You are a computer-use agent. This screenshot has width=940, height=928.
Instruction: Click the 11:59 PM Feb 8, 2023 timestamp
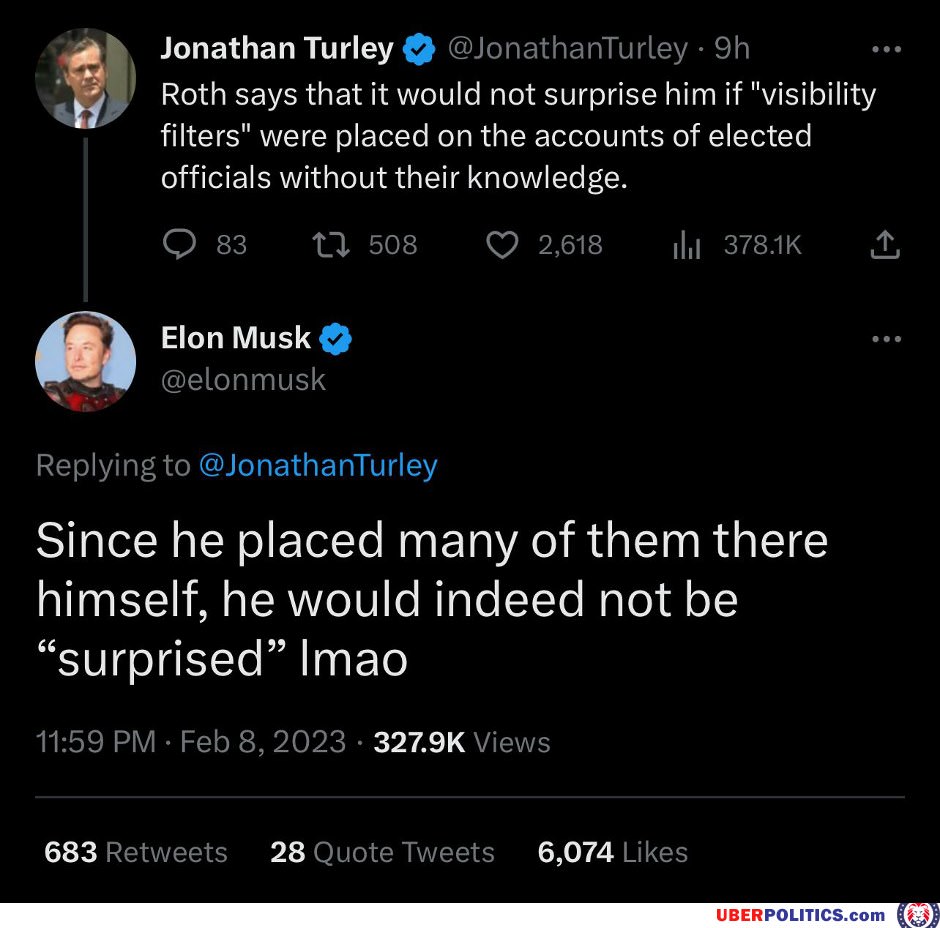pos(190,742)
